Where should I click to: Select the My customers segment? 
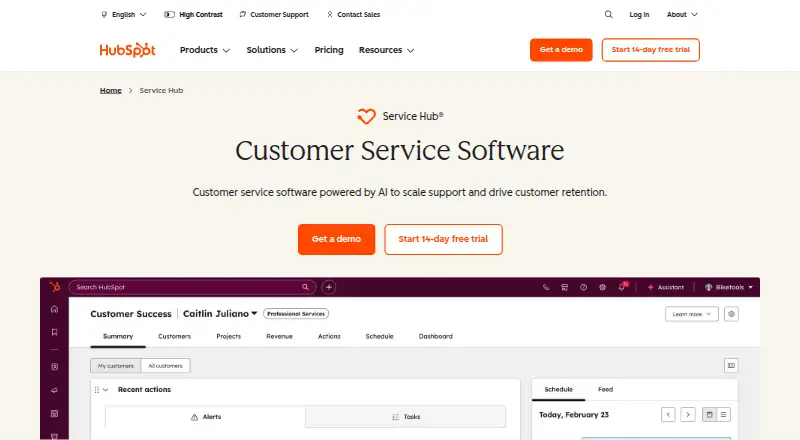pyautogui.click(x=116, y=365)
